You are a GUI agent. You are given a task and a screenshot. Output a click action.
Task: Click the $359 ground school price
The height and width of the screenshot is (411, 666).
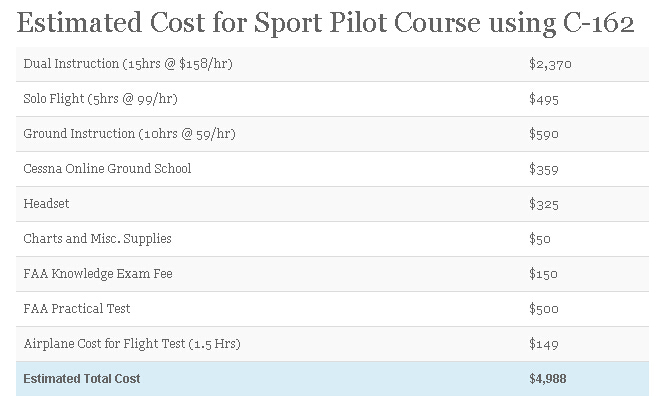[x=544, y=169]
